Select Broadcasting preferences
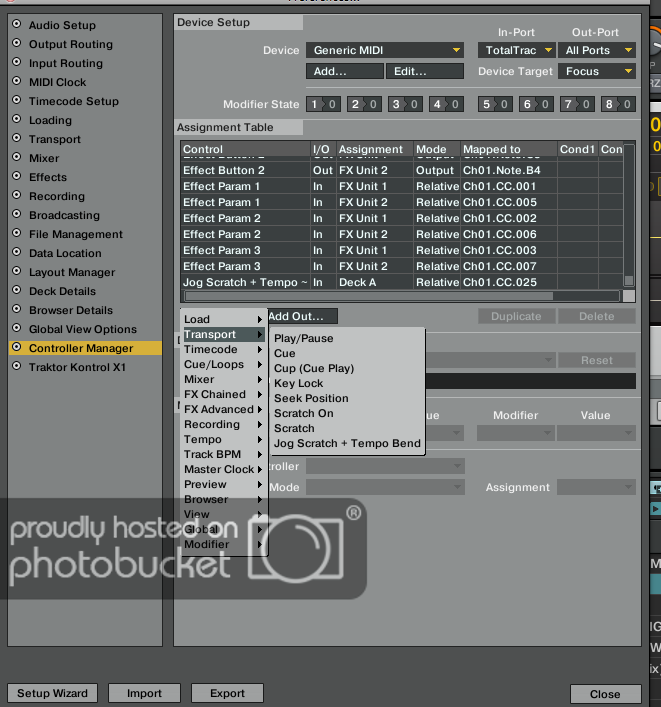Screen dimensions: 661x707 pyautogui.click(x=64, y=215)
